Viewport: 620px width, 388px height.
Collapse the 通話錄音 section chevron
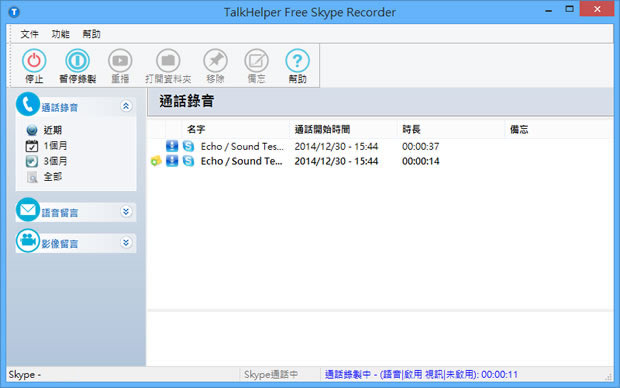coord(126,106)
